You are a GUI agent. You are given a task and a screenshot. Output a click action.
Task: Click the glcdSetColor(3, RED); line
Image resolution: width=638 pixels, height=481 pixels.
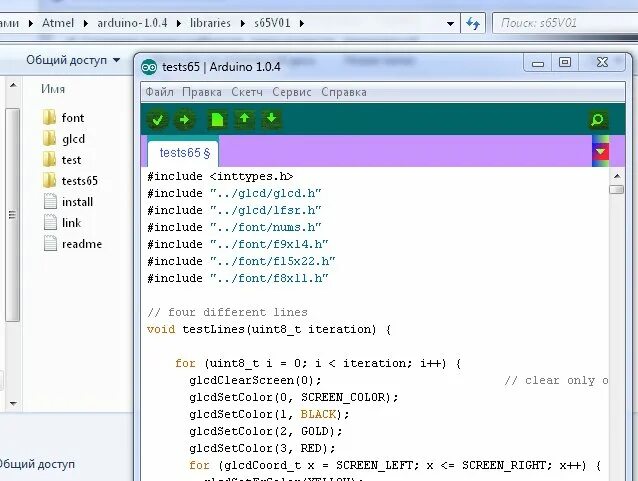point(262,448)
